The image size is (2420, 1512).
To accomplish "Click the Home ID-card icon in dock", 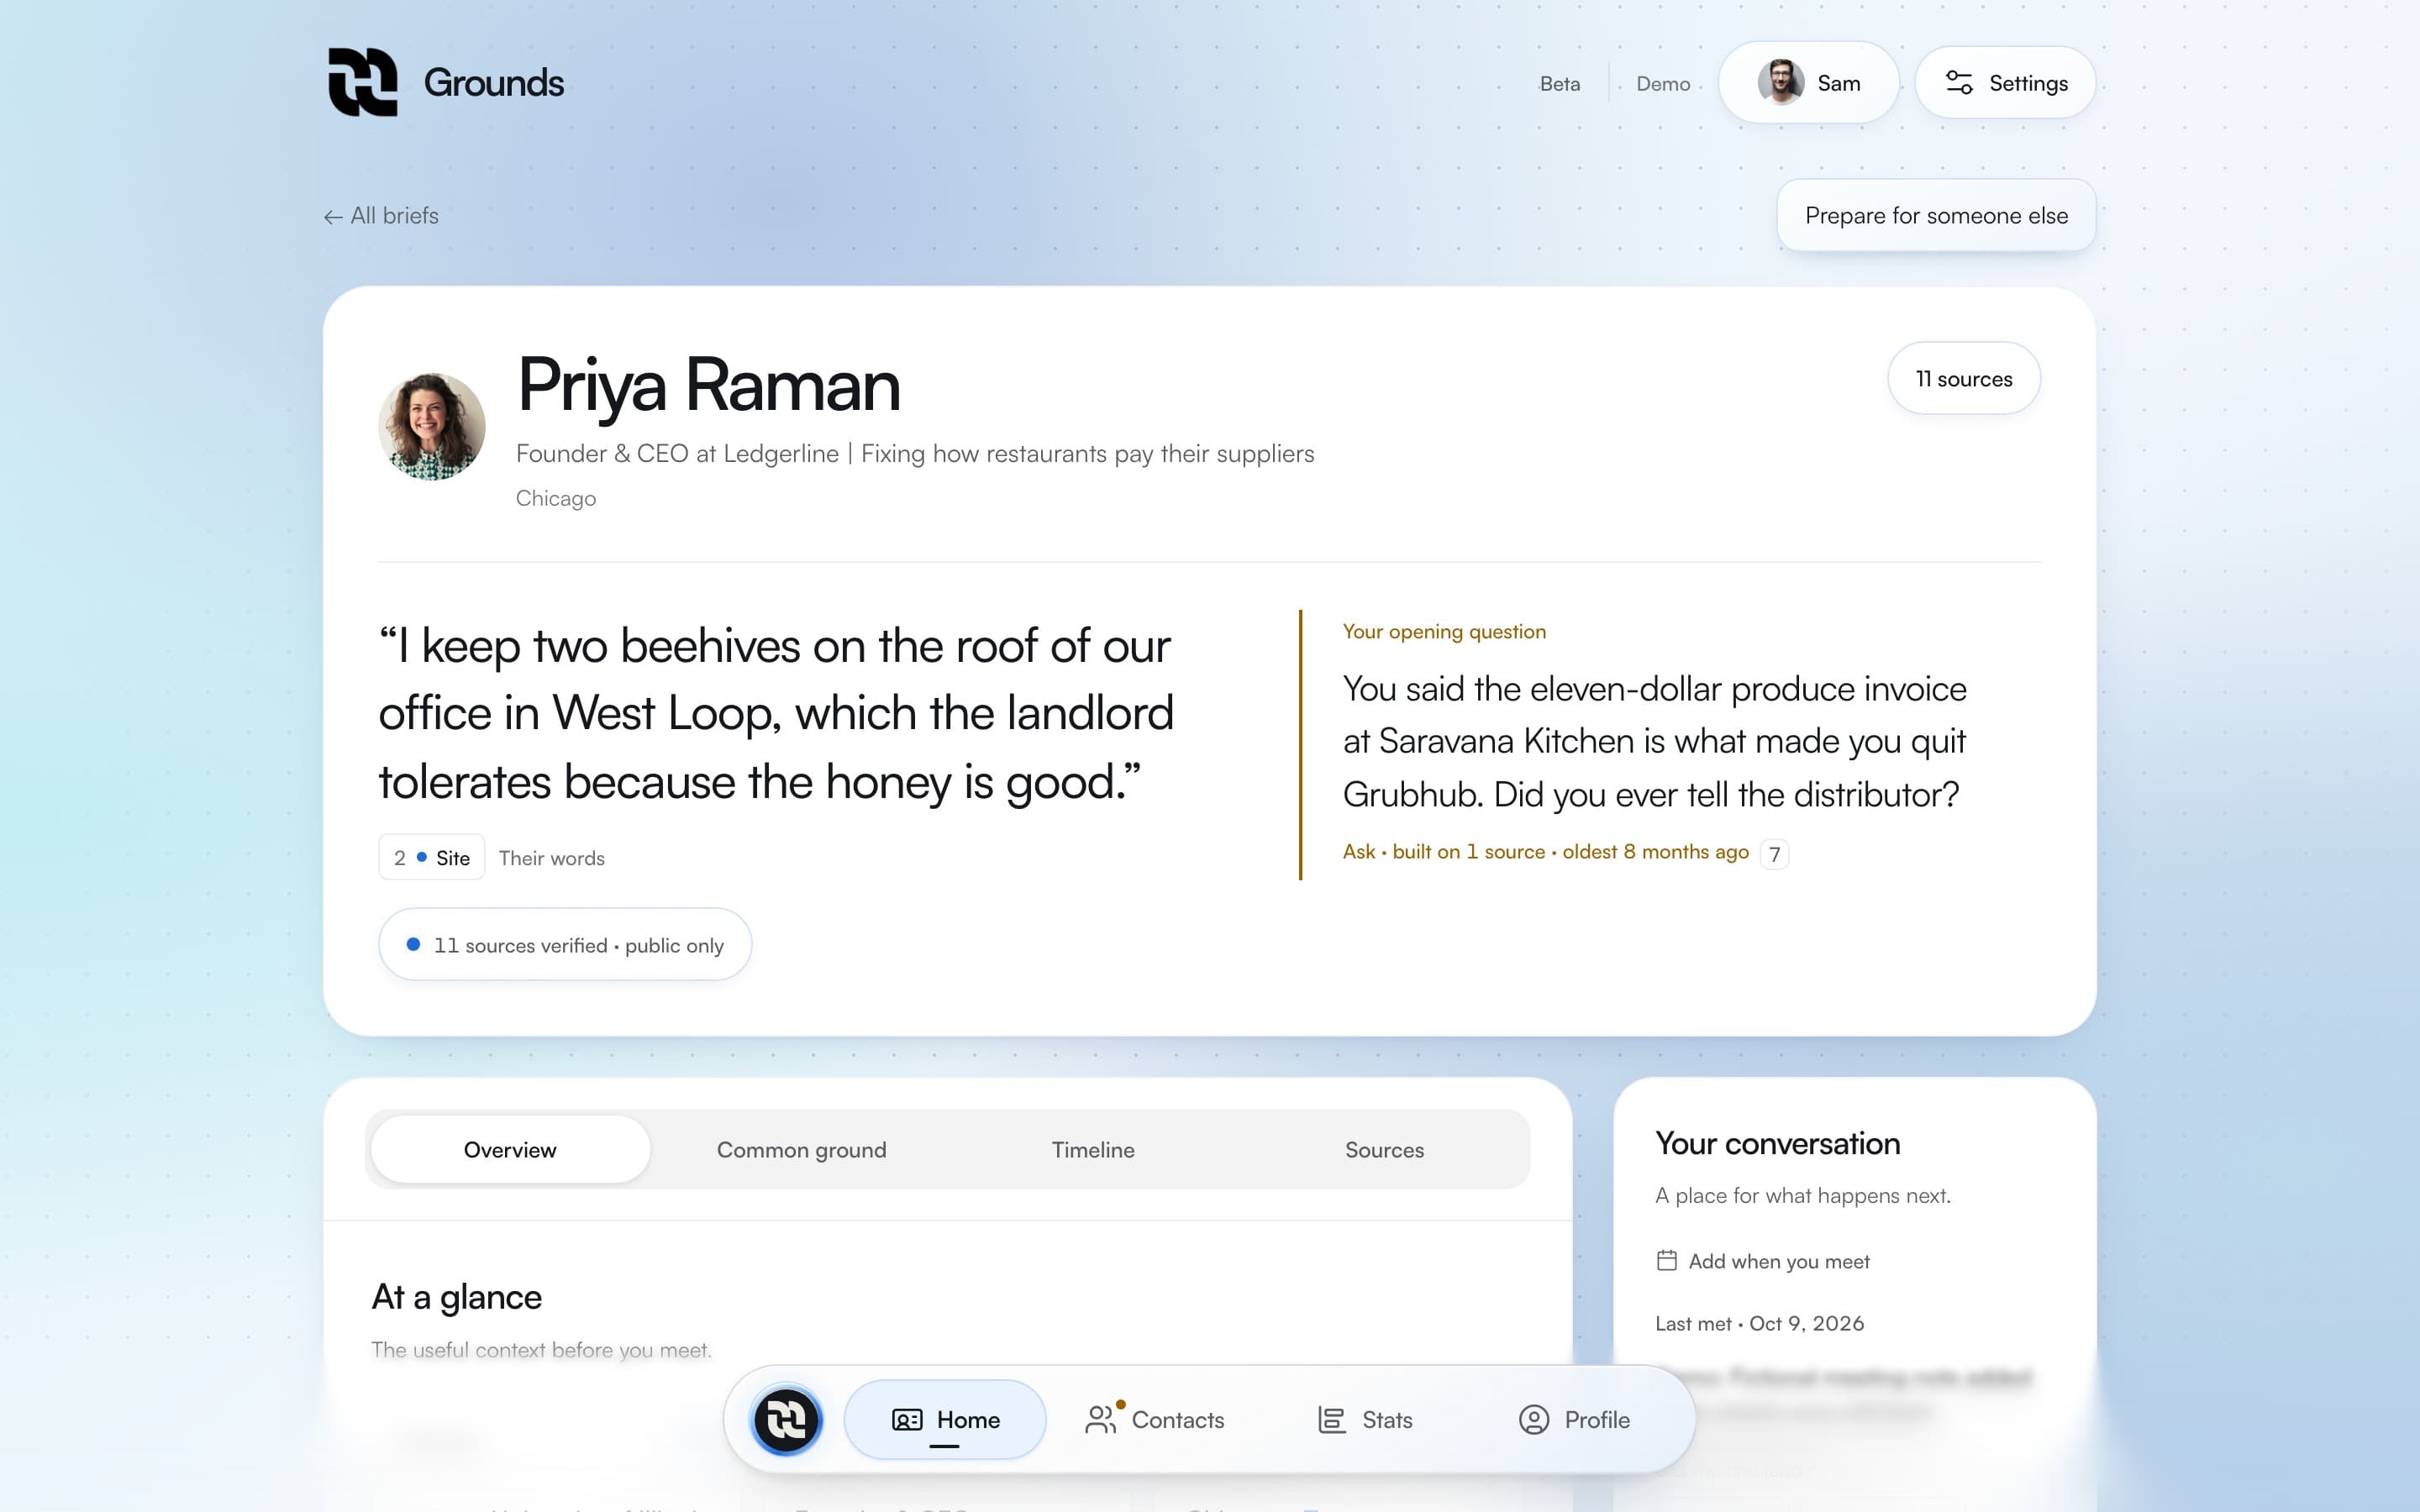I will coord(907,1420).
